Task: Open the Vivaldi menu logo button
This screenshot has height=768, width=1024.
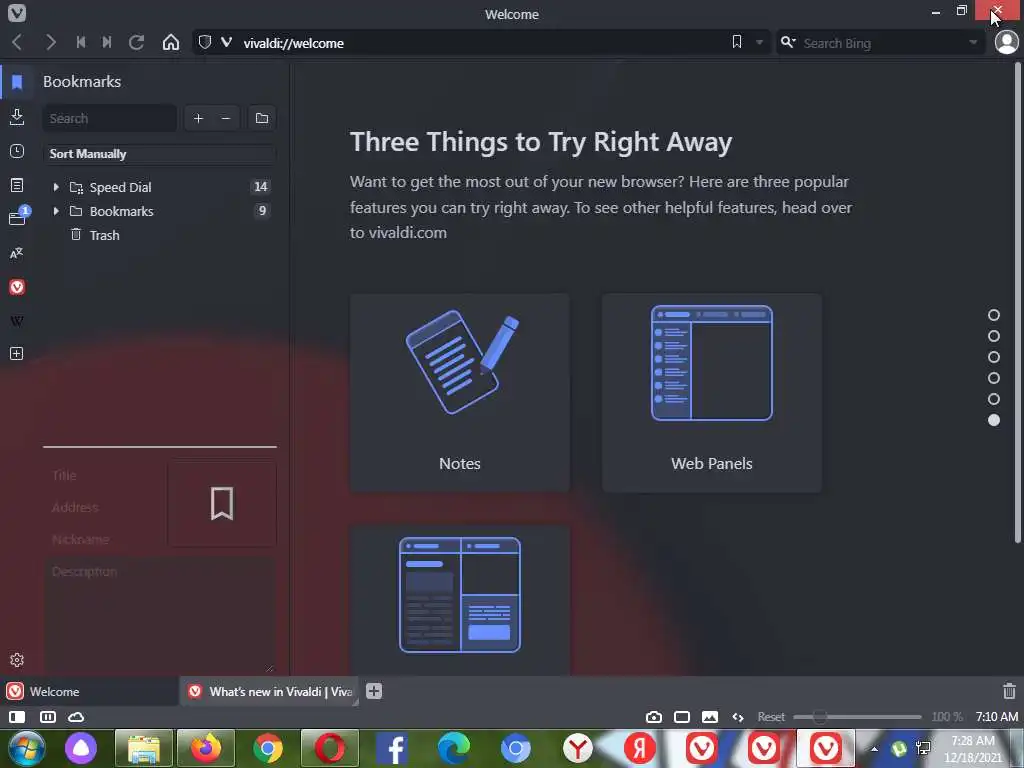Action: [17, 13]
